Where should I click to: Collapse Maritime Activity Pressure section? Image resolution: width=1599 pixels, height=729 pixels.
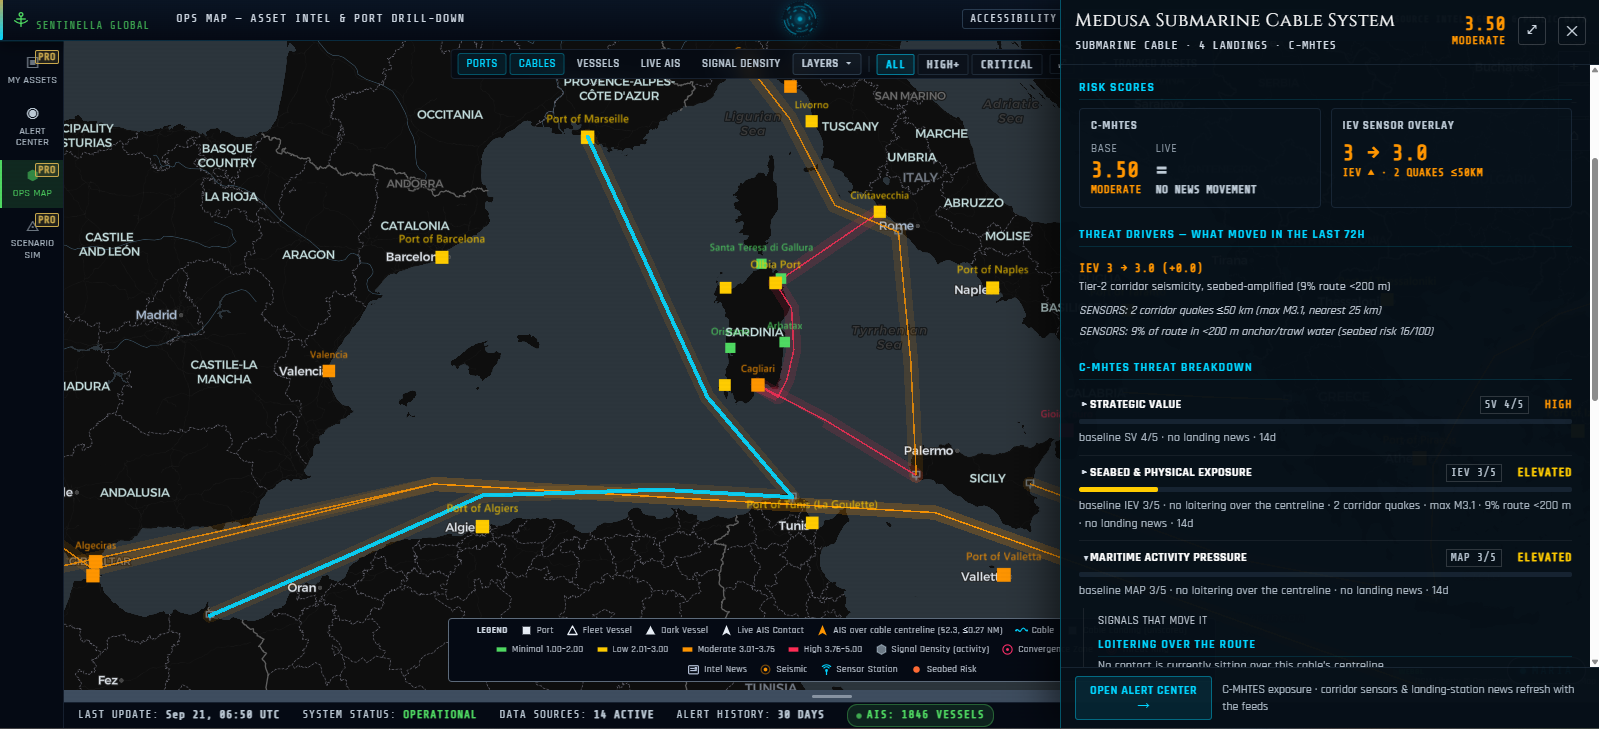[1325, 557]
